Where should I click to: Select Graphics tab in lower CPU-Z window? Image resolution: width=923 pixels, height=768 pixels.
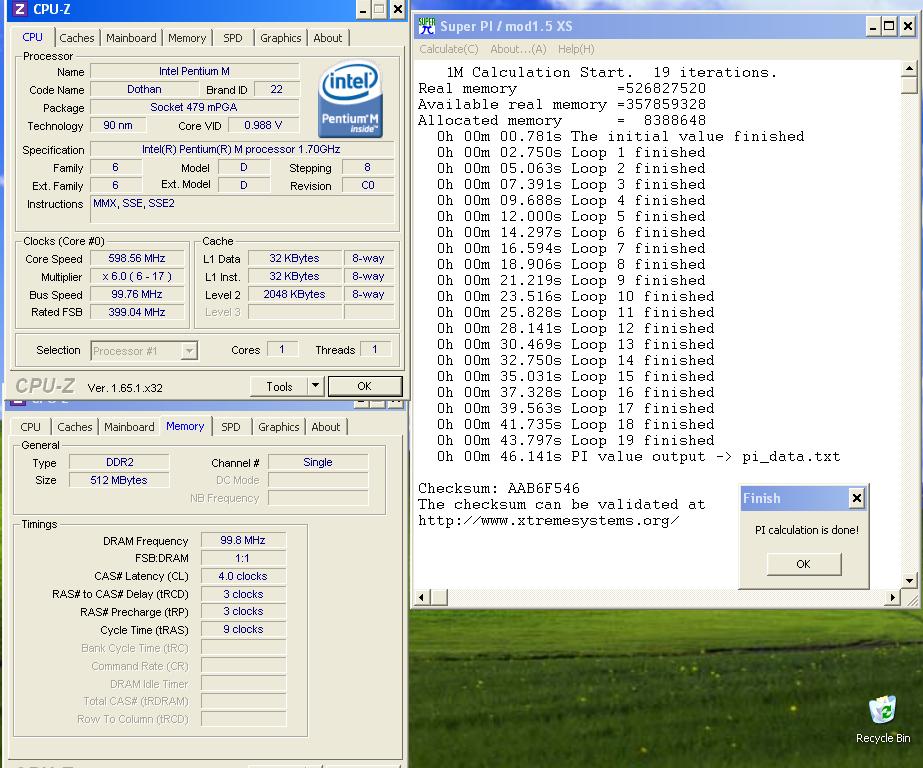point(278,427)
